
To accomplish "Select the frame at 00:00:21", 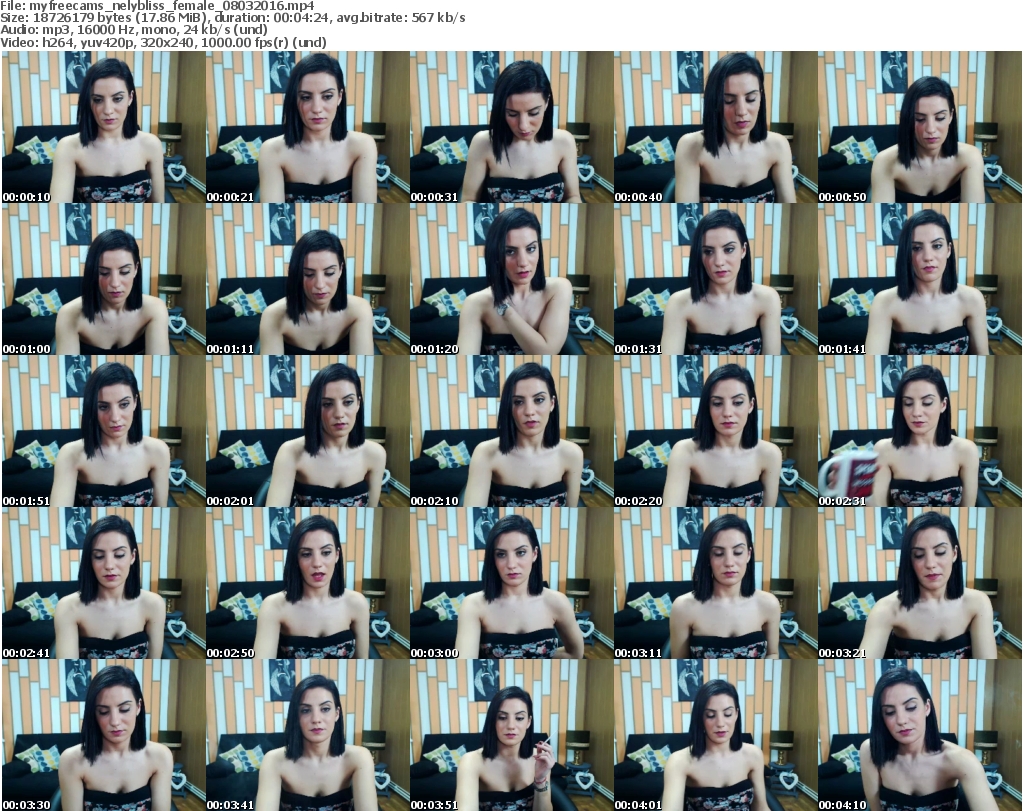I will pos(307,128).
